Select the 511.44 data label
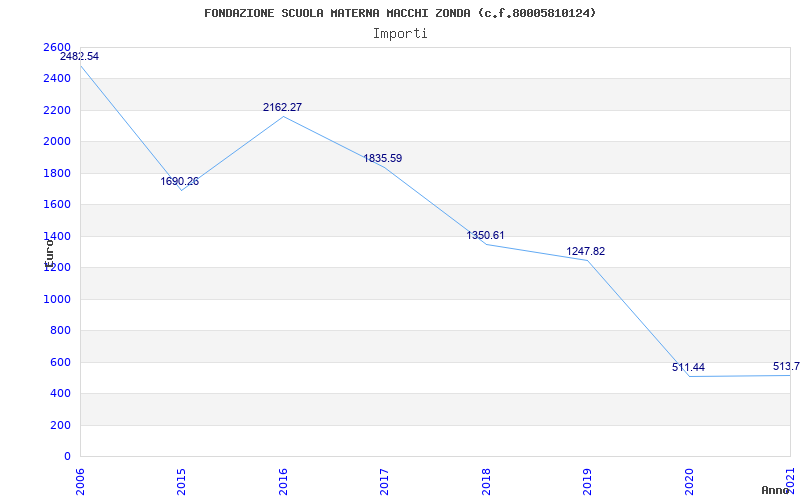The width and height of the screenshot is (800, 500). pyautogui.click(x=688, y=367)
